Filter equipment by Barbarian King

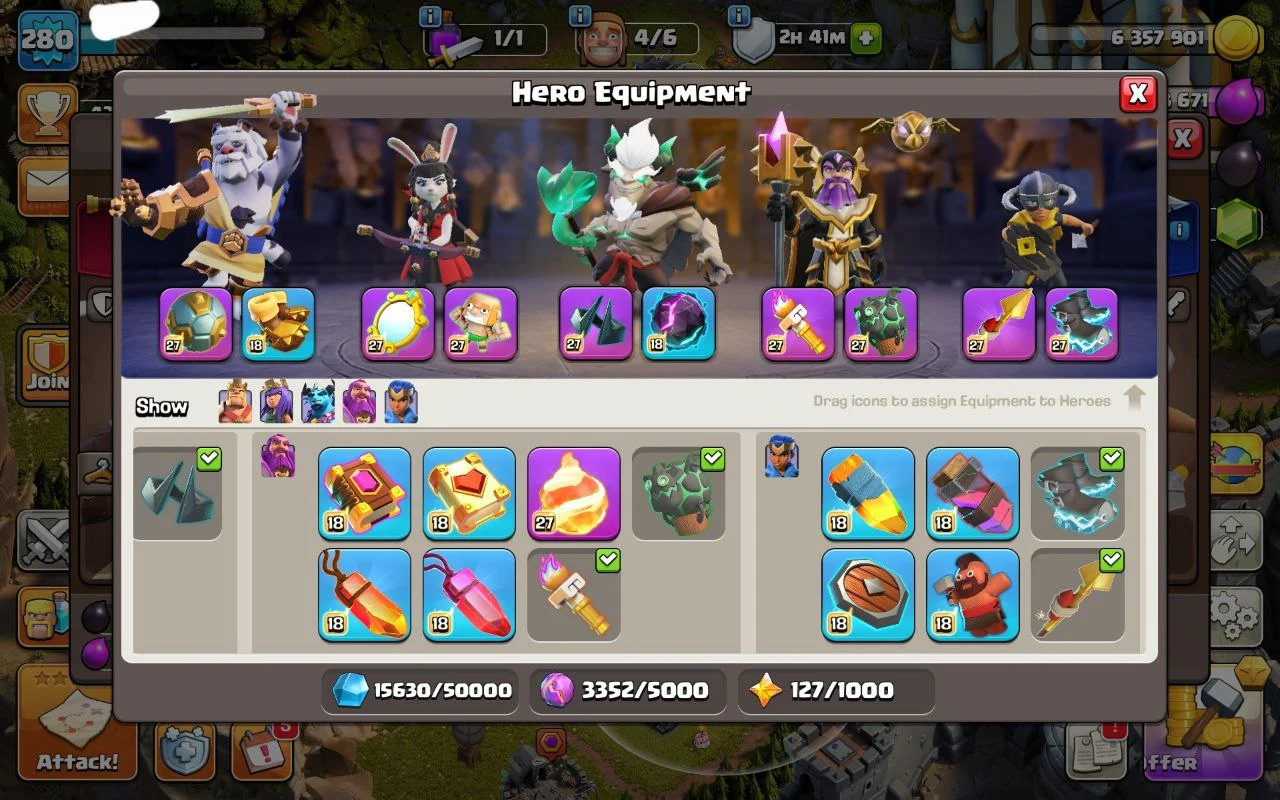coord(236,402)
